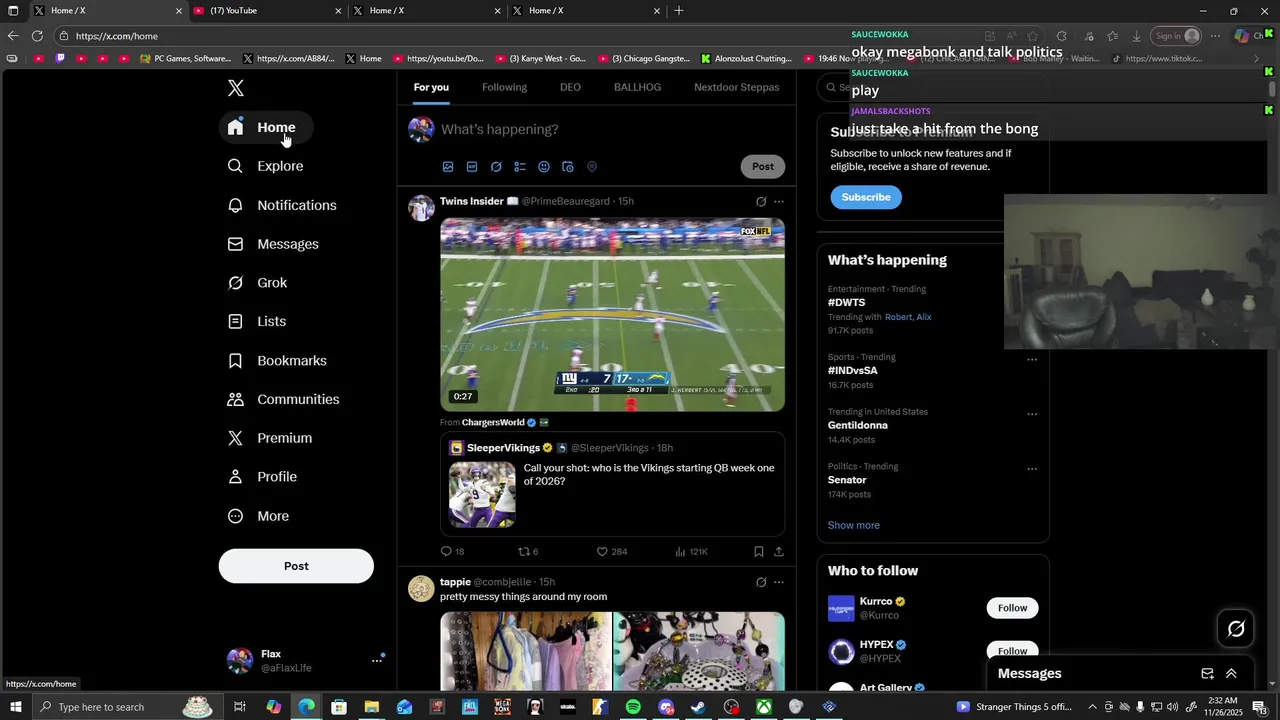Add media image to the new post
This screenshot has width=1280, height=720.
(448, 167)
